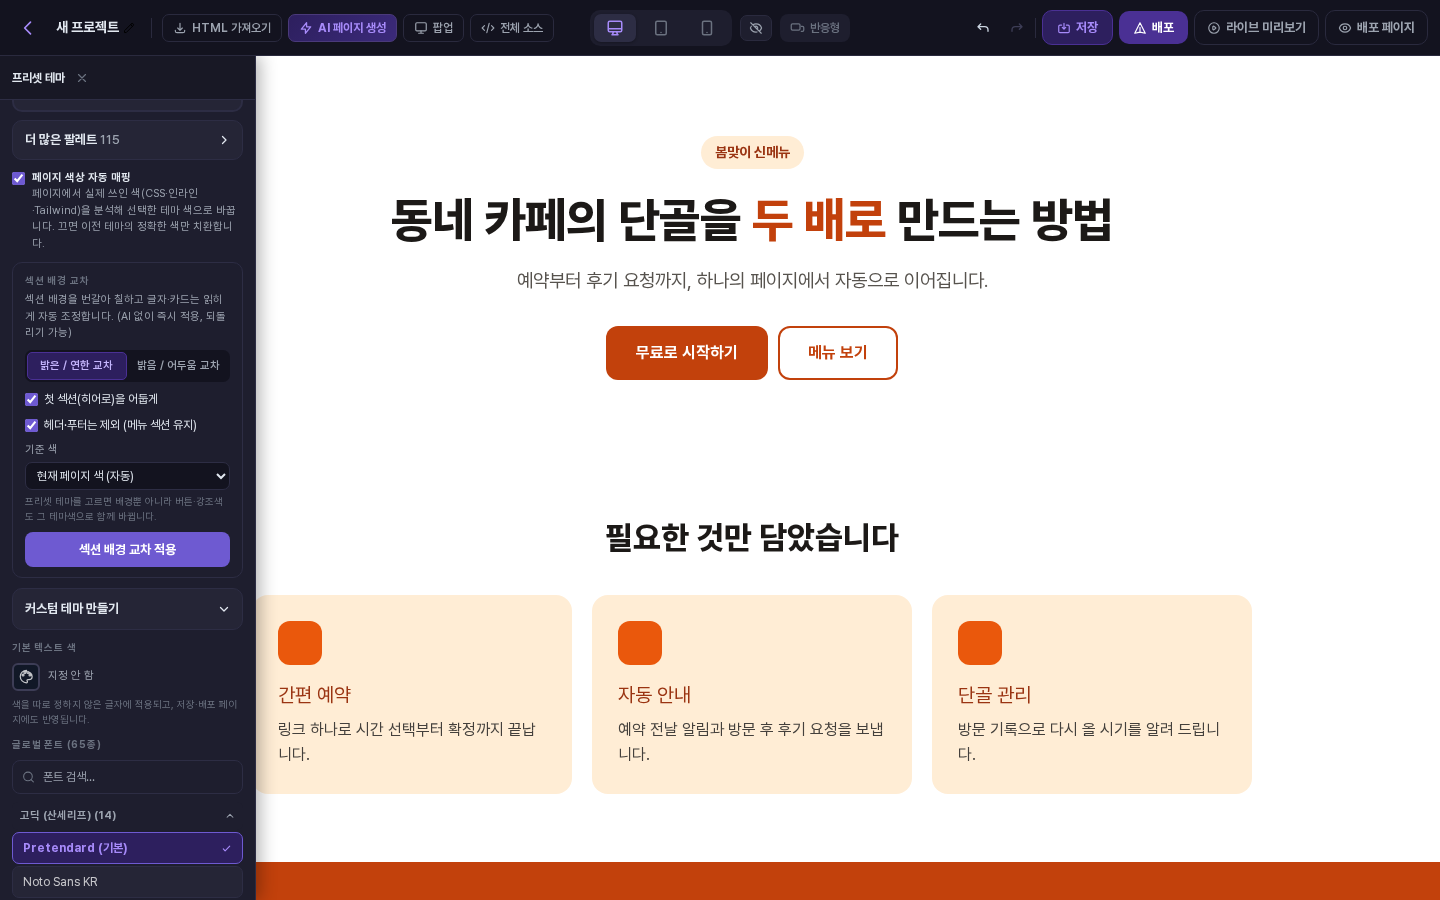Collapse 고딕 (산세리프) font group
Image resolution: width=1440 pixels, height=900 pixels.
coord(127,816)
